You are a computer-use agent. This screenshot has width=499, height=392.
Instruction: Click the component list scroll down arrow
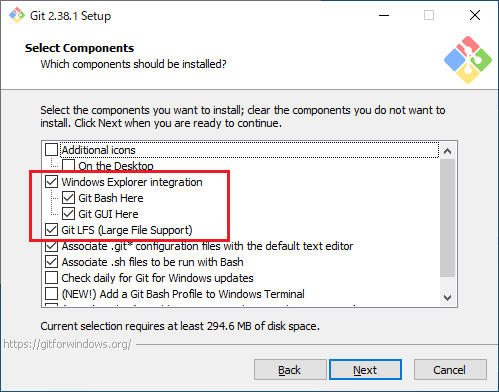[x=448, y=297]
